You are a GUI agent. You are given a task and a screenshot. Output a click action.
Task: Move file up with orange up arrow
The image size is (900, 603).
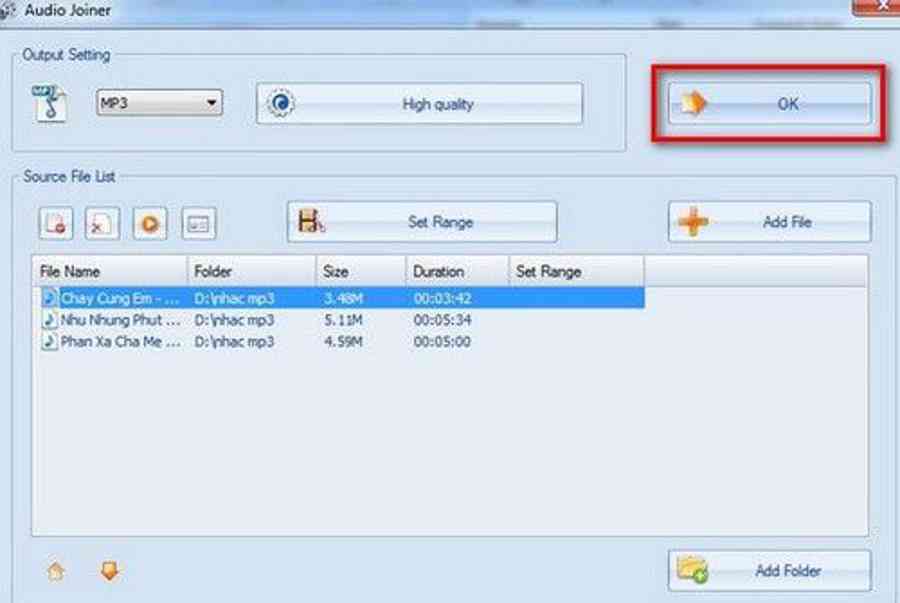[57, 571]
